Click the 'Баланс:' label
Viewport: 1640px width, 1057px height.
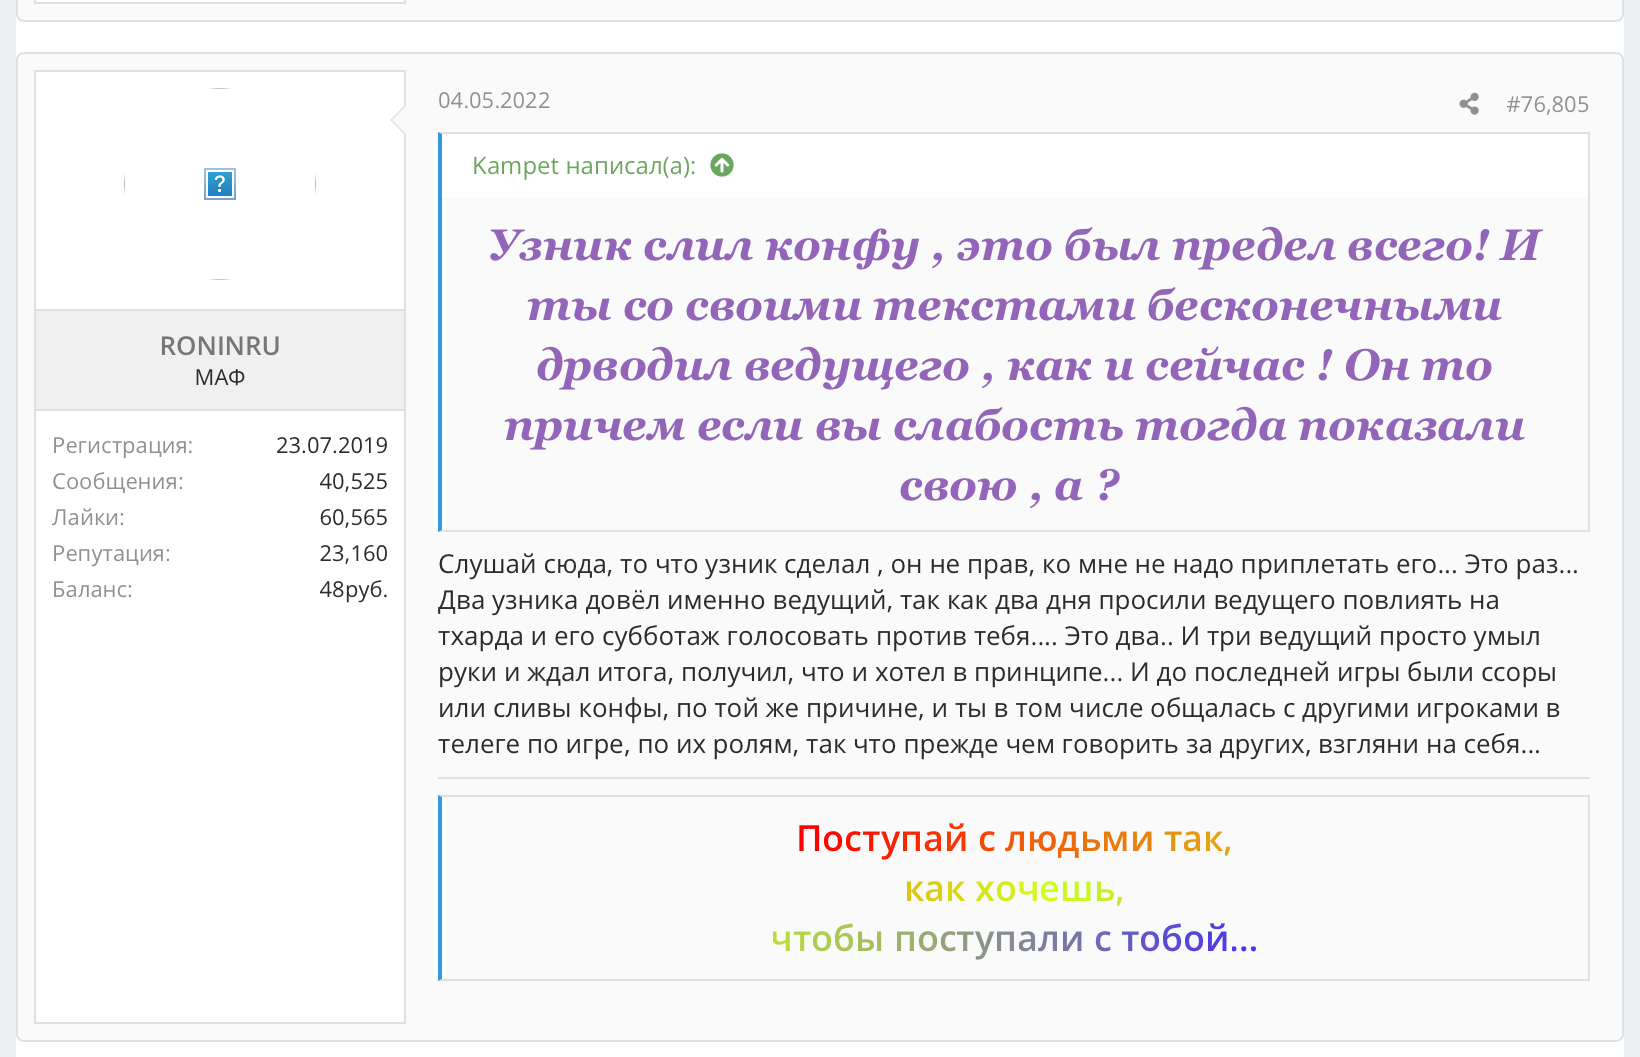pyautogui.click(x=92, y=589)
